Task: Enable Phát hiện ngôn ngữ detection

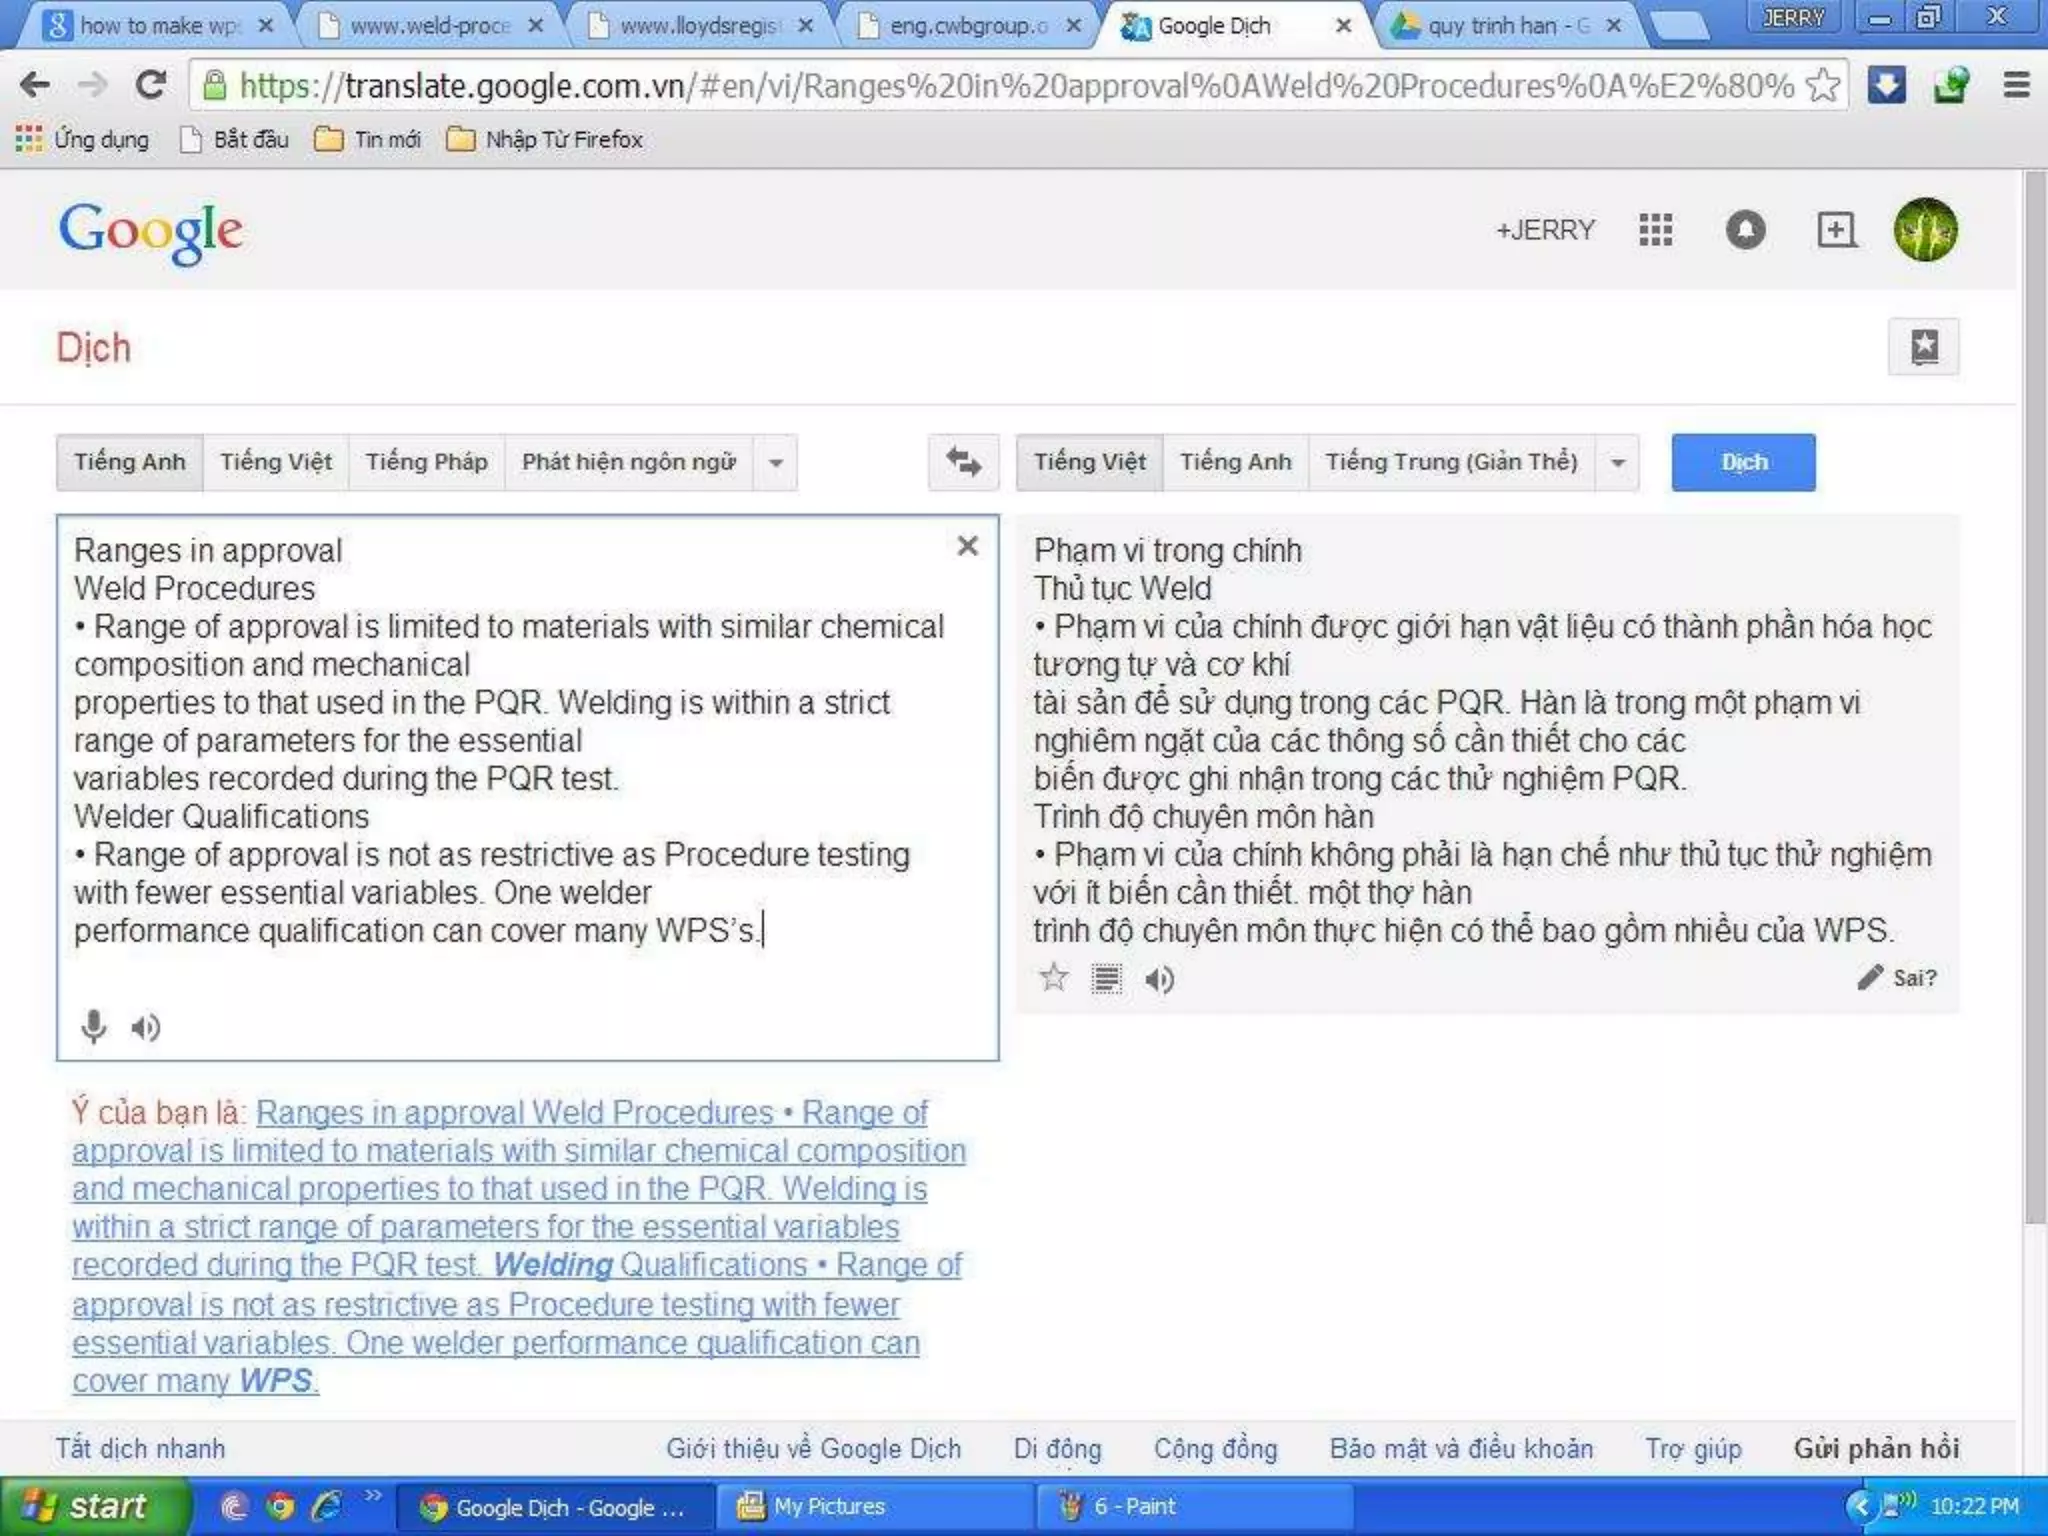Action: (x=628, y=462)
